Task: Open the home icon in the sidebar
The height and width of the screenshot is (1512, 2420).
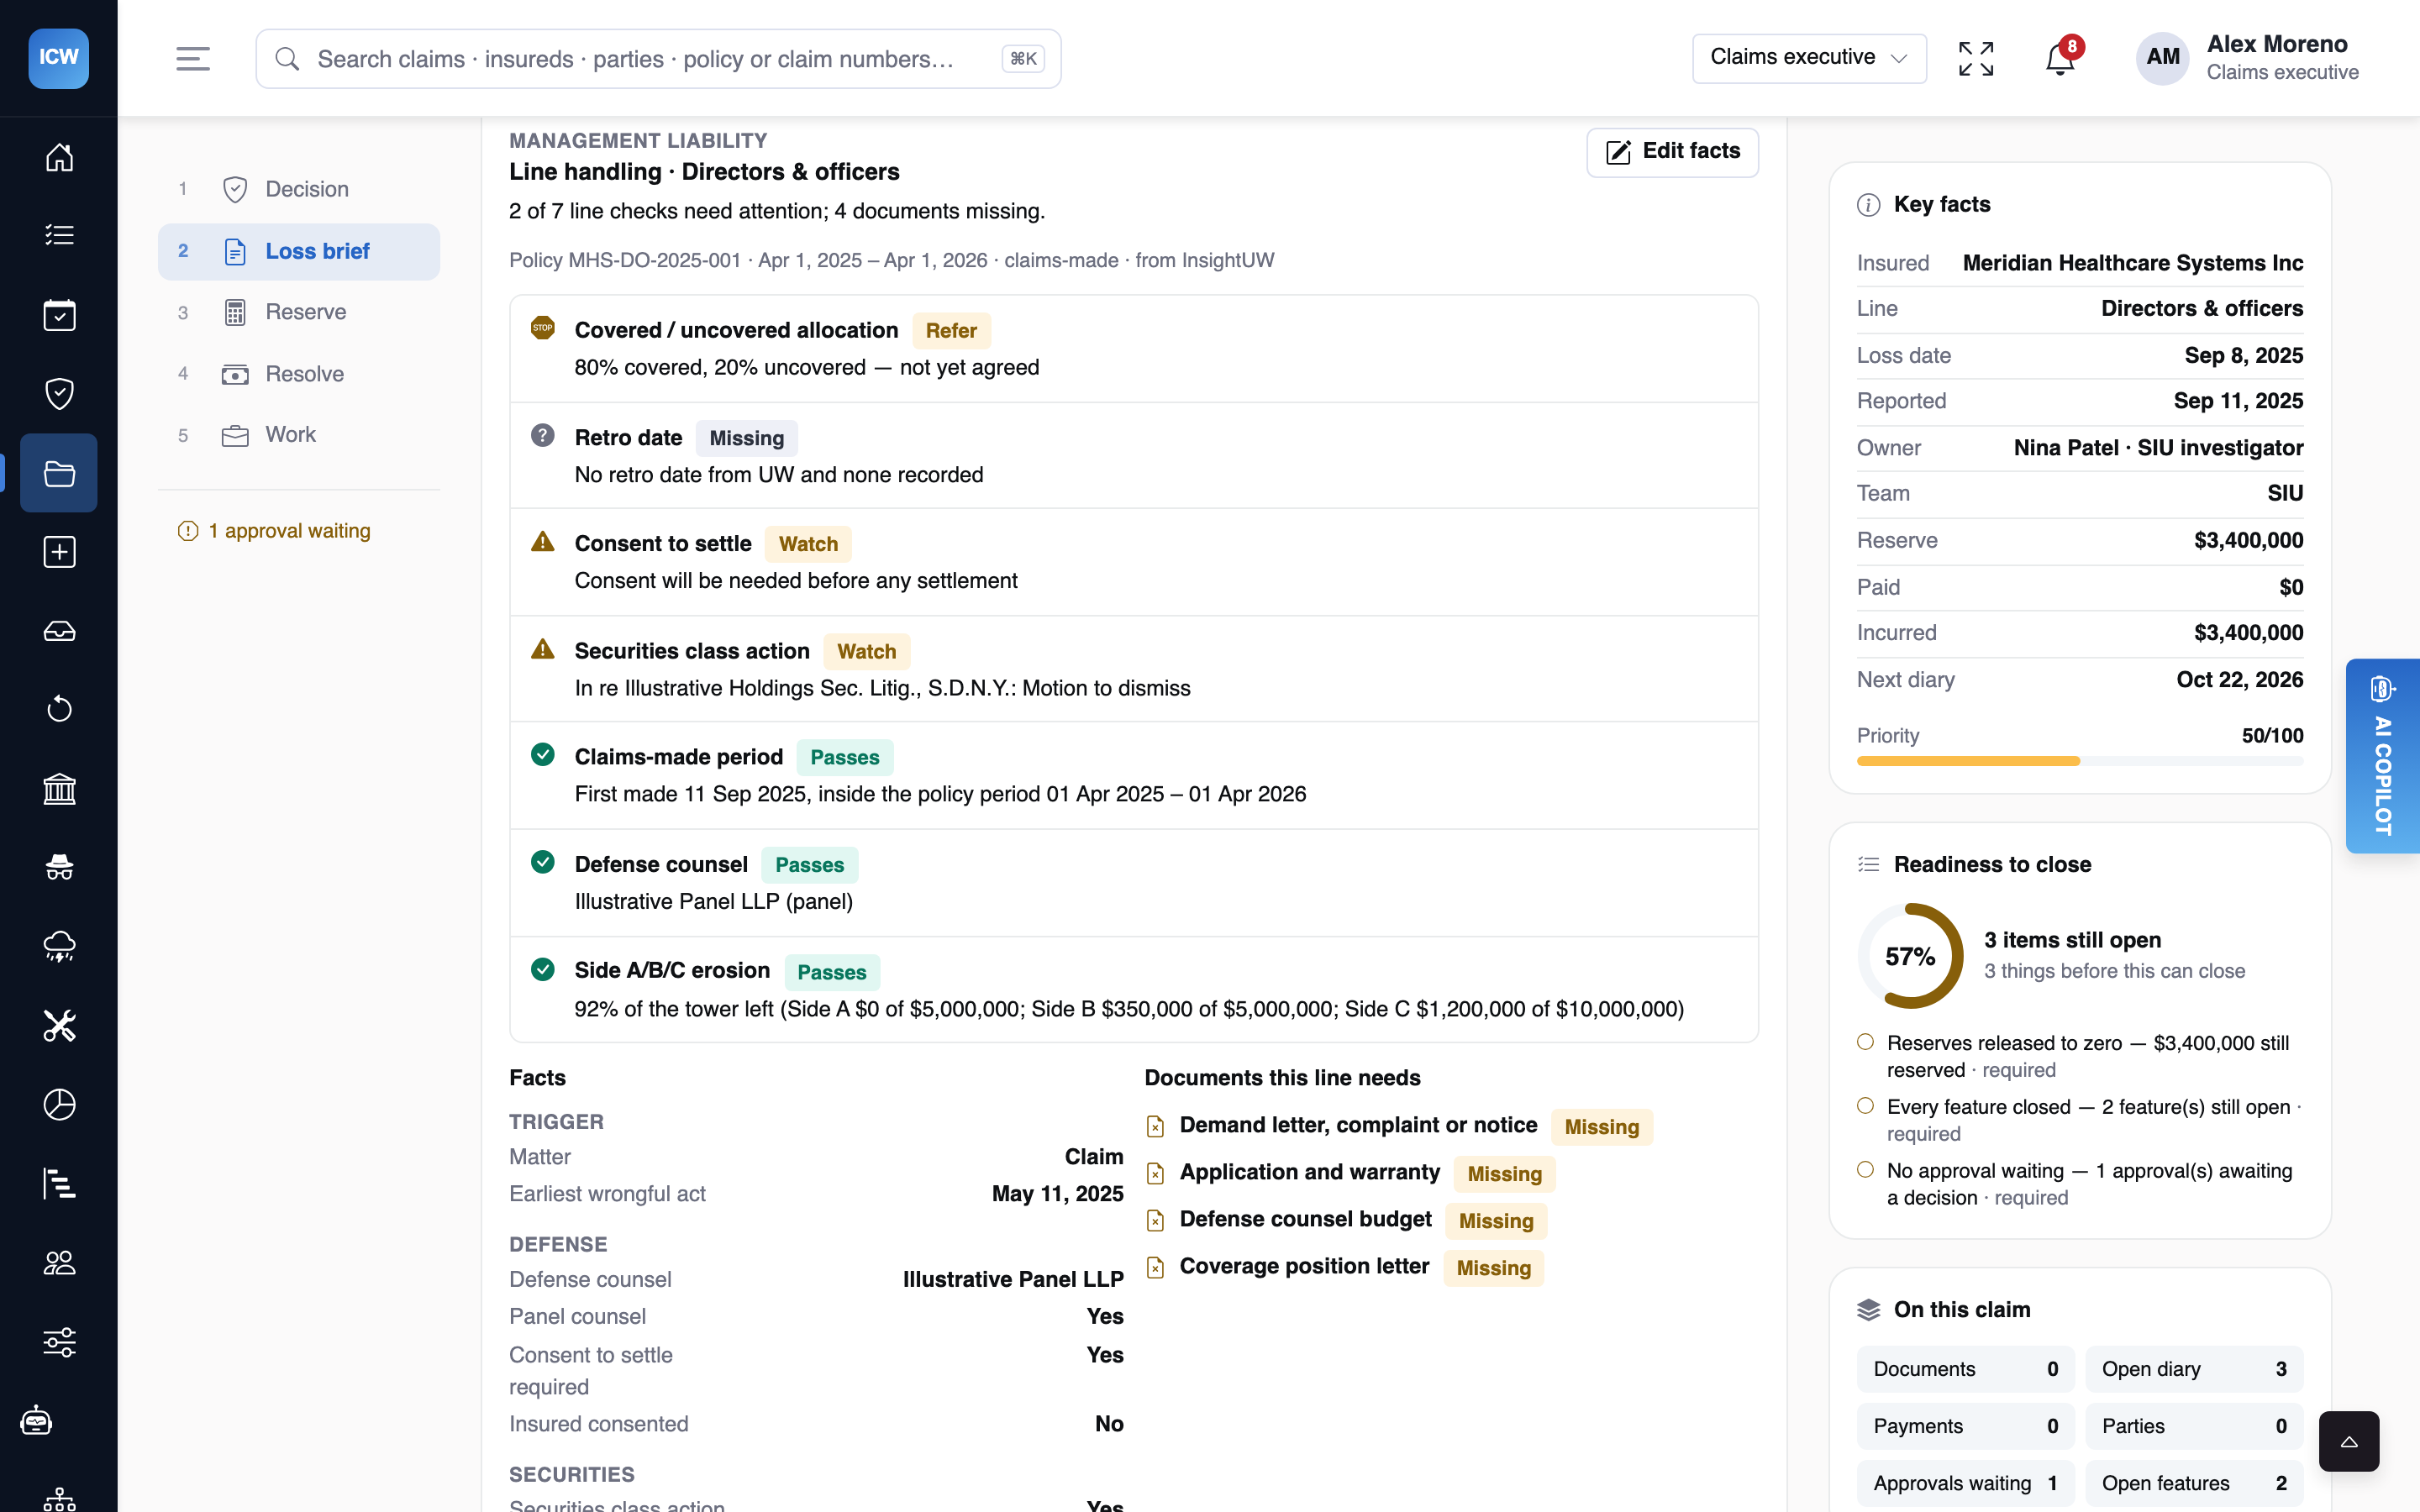Action: click(x=59, y=157)
